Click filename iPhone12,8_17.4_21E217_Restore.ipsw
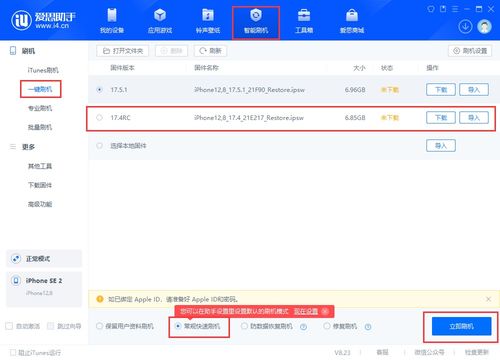The height and width of the screenshot is (360, 500). click(x=249, y=118)
